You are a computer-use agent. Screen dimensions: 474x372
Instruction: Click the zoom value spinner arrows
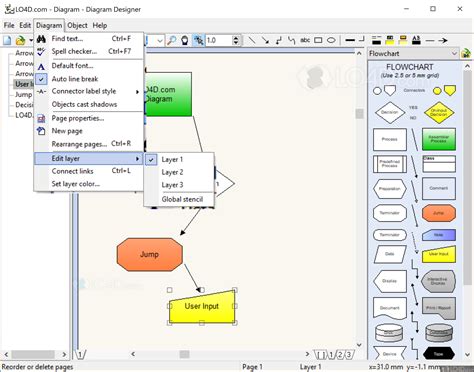point(236,40)
